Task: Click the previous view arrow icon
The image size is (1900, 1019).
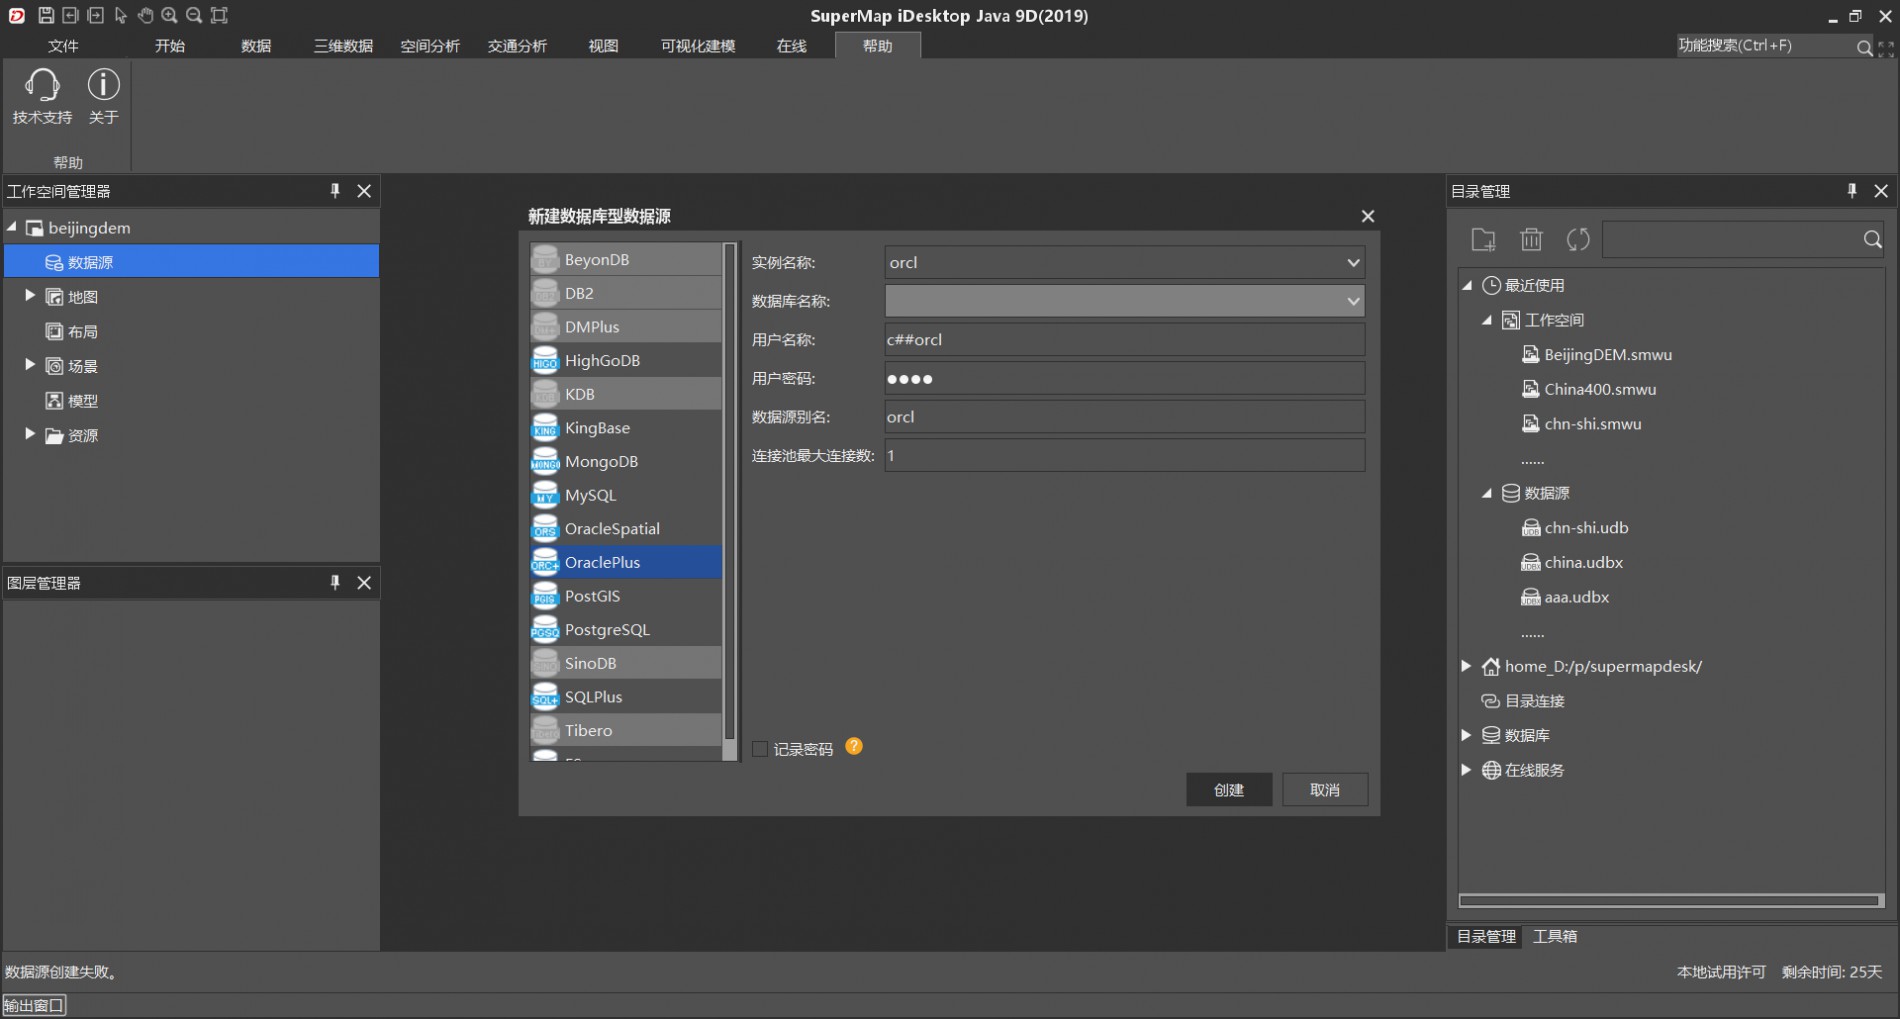Action: coord(71,15)
